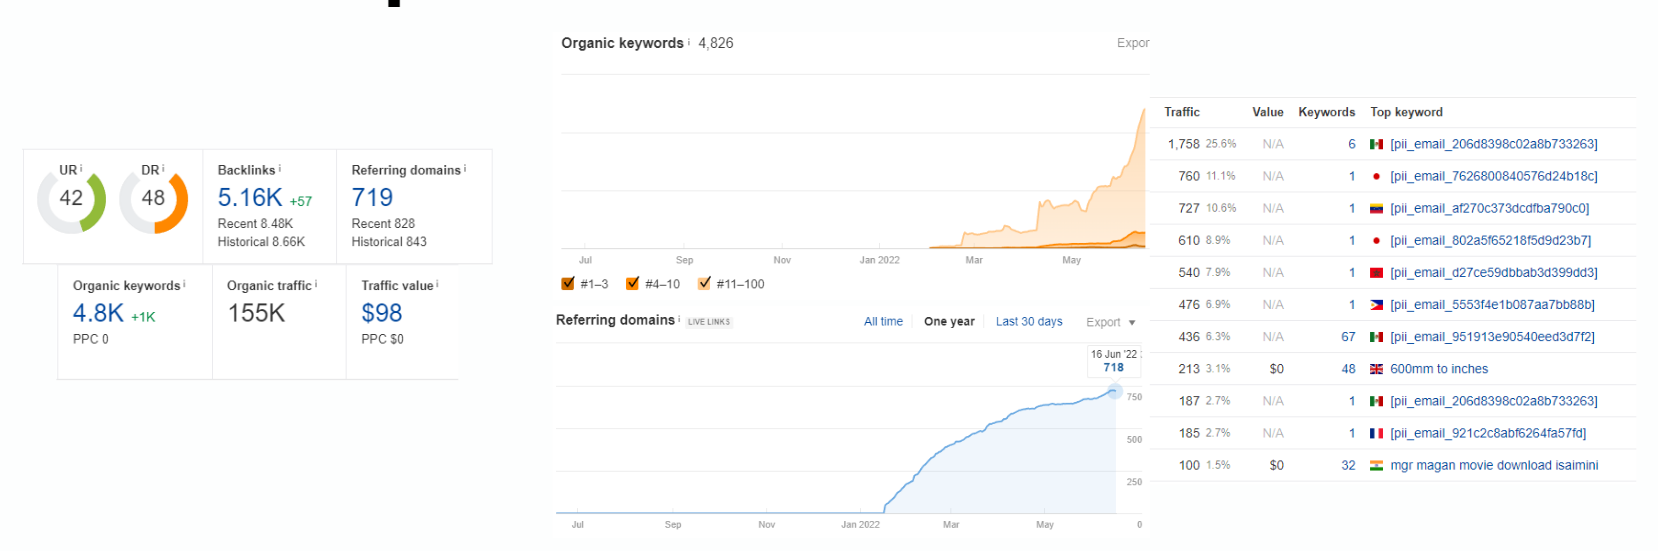
Task: Open the Export menu above Organic keywords chart
Action: pyautogui.click(x=1132, y=43)
